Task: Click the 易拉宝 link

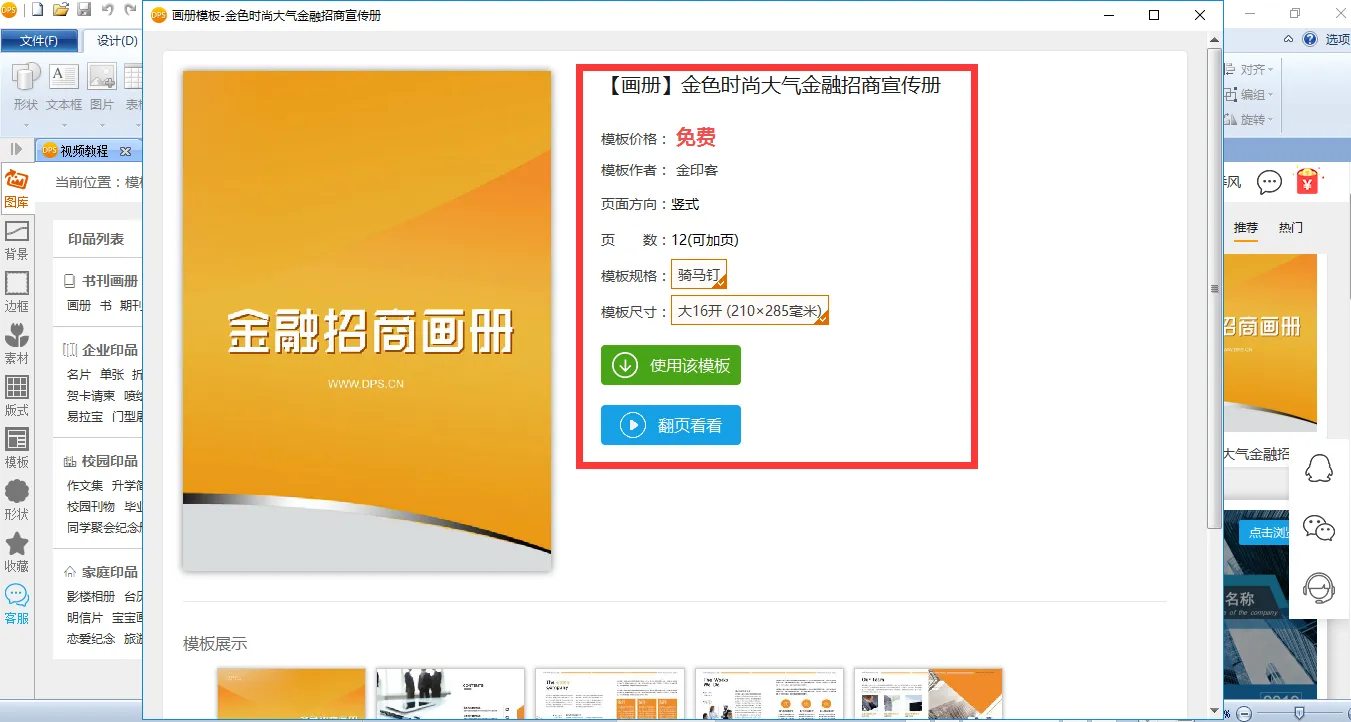Action: pos(85,416)
